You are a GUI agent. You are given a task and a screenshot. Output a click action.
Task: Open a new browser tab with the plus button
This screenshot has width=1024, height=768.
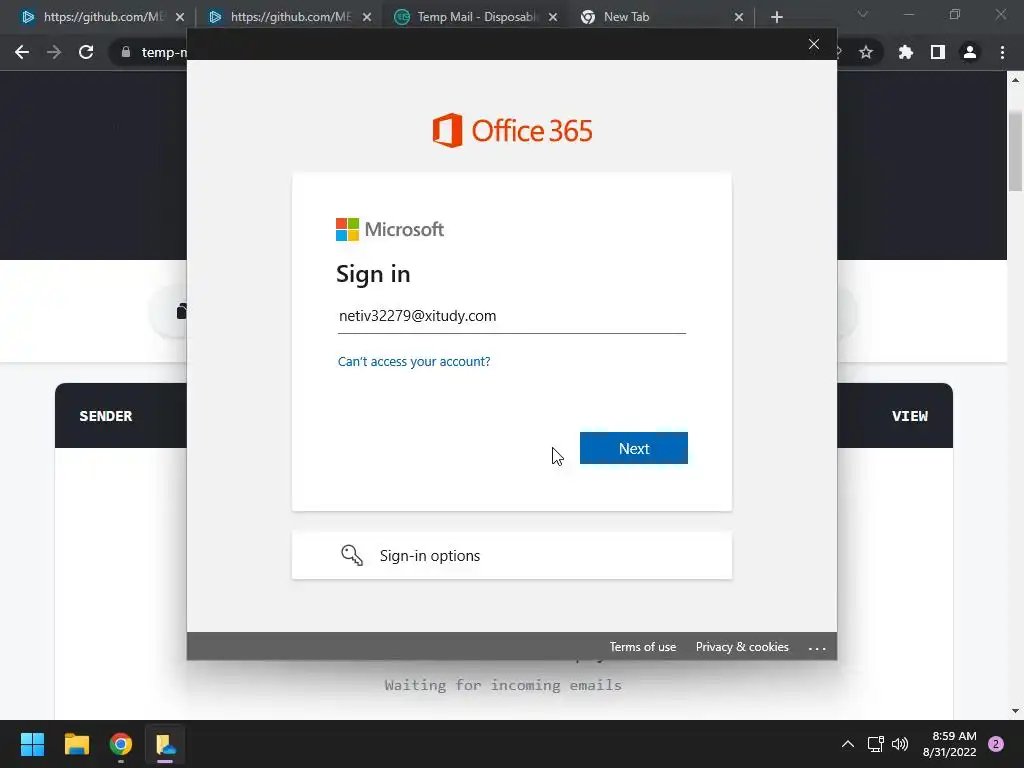(x=776, y=17)
